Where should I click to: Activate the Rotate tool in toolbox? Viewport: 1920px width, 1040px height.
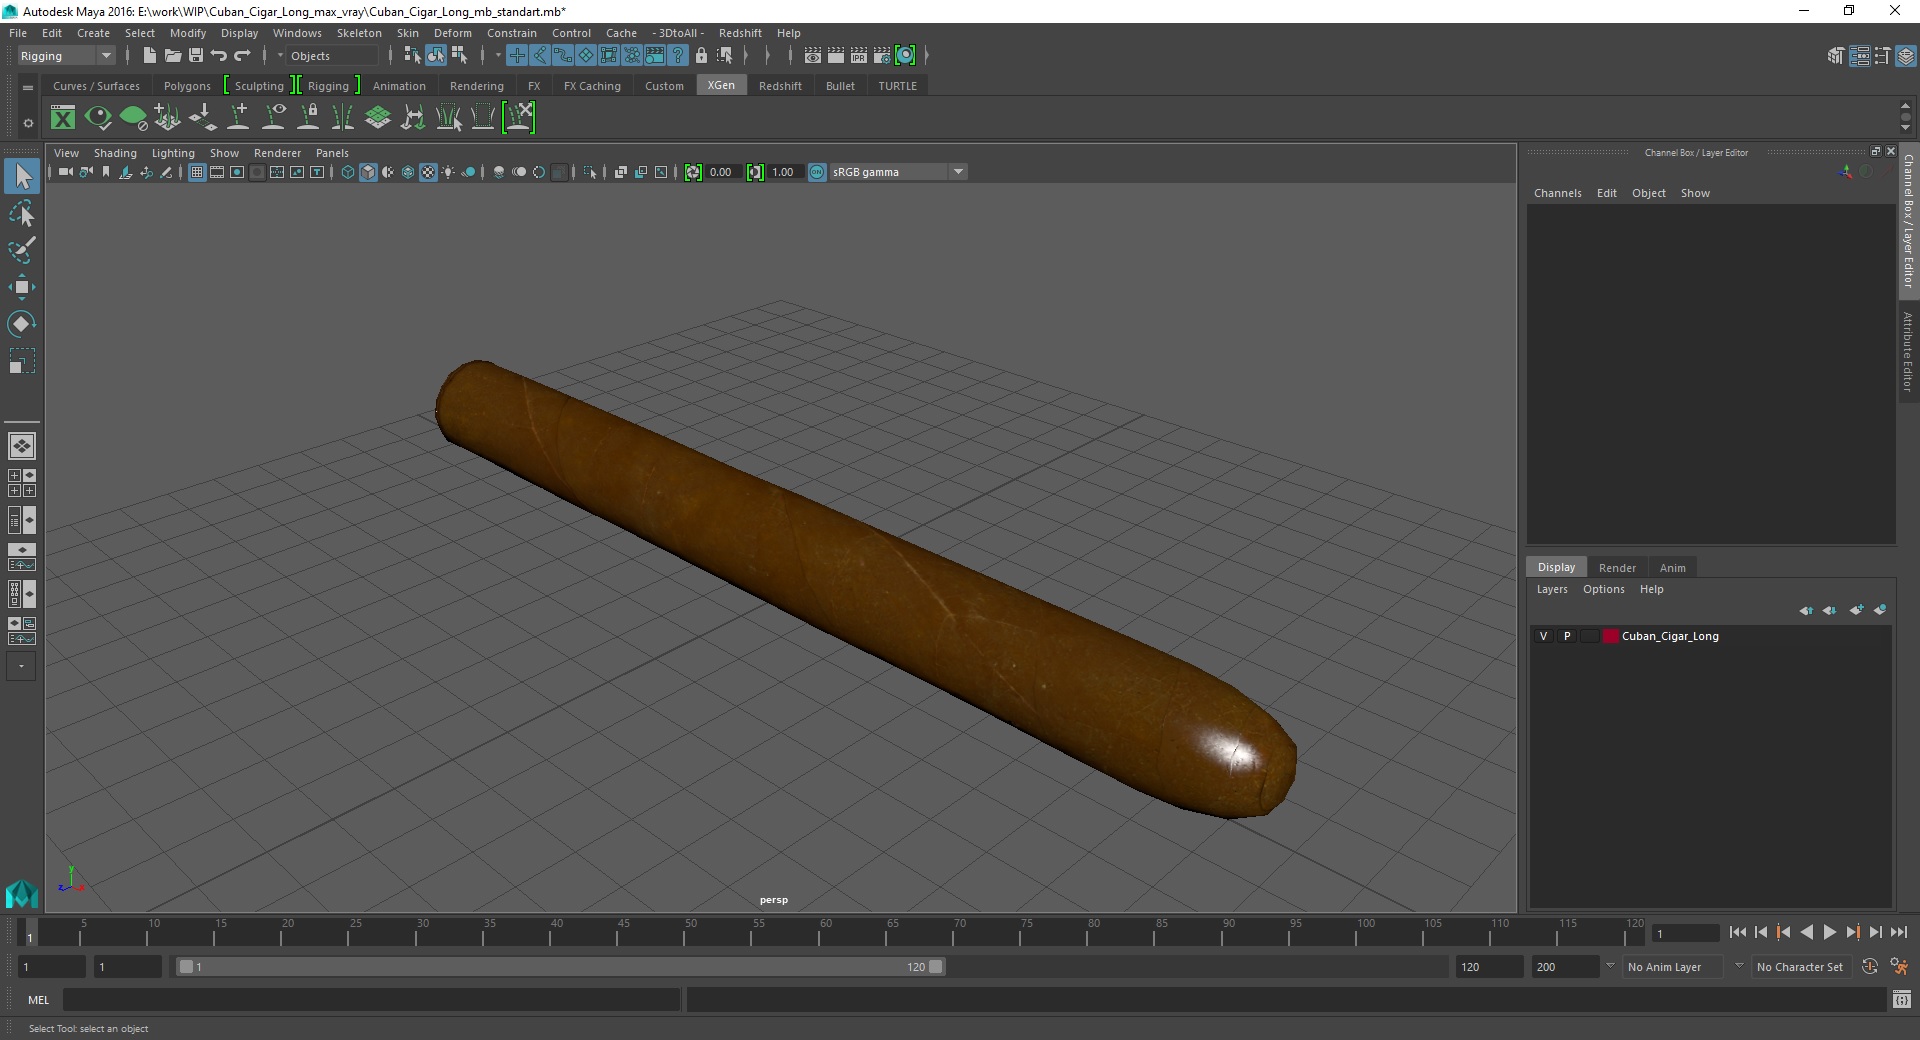[22, 324]
